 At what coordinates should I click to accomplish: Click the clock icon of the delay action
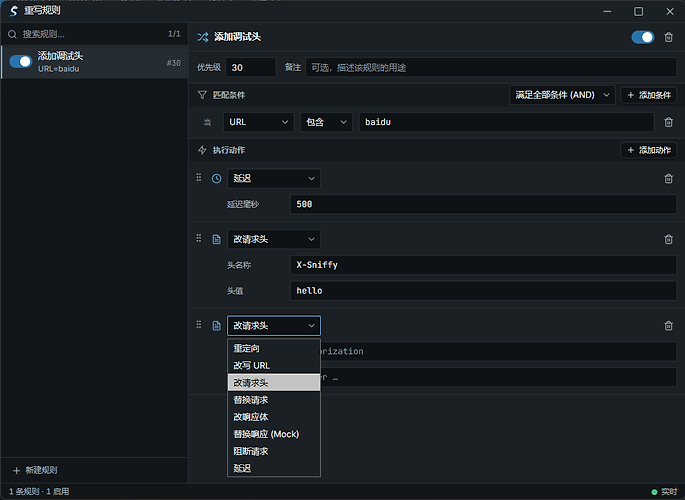click(216, 179)
